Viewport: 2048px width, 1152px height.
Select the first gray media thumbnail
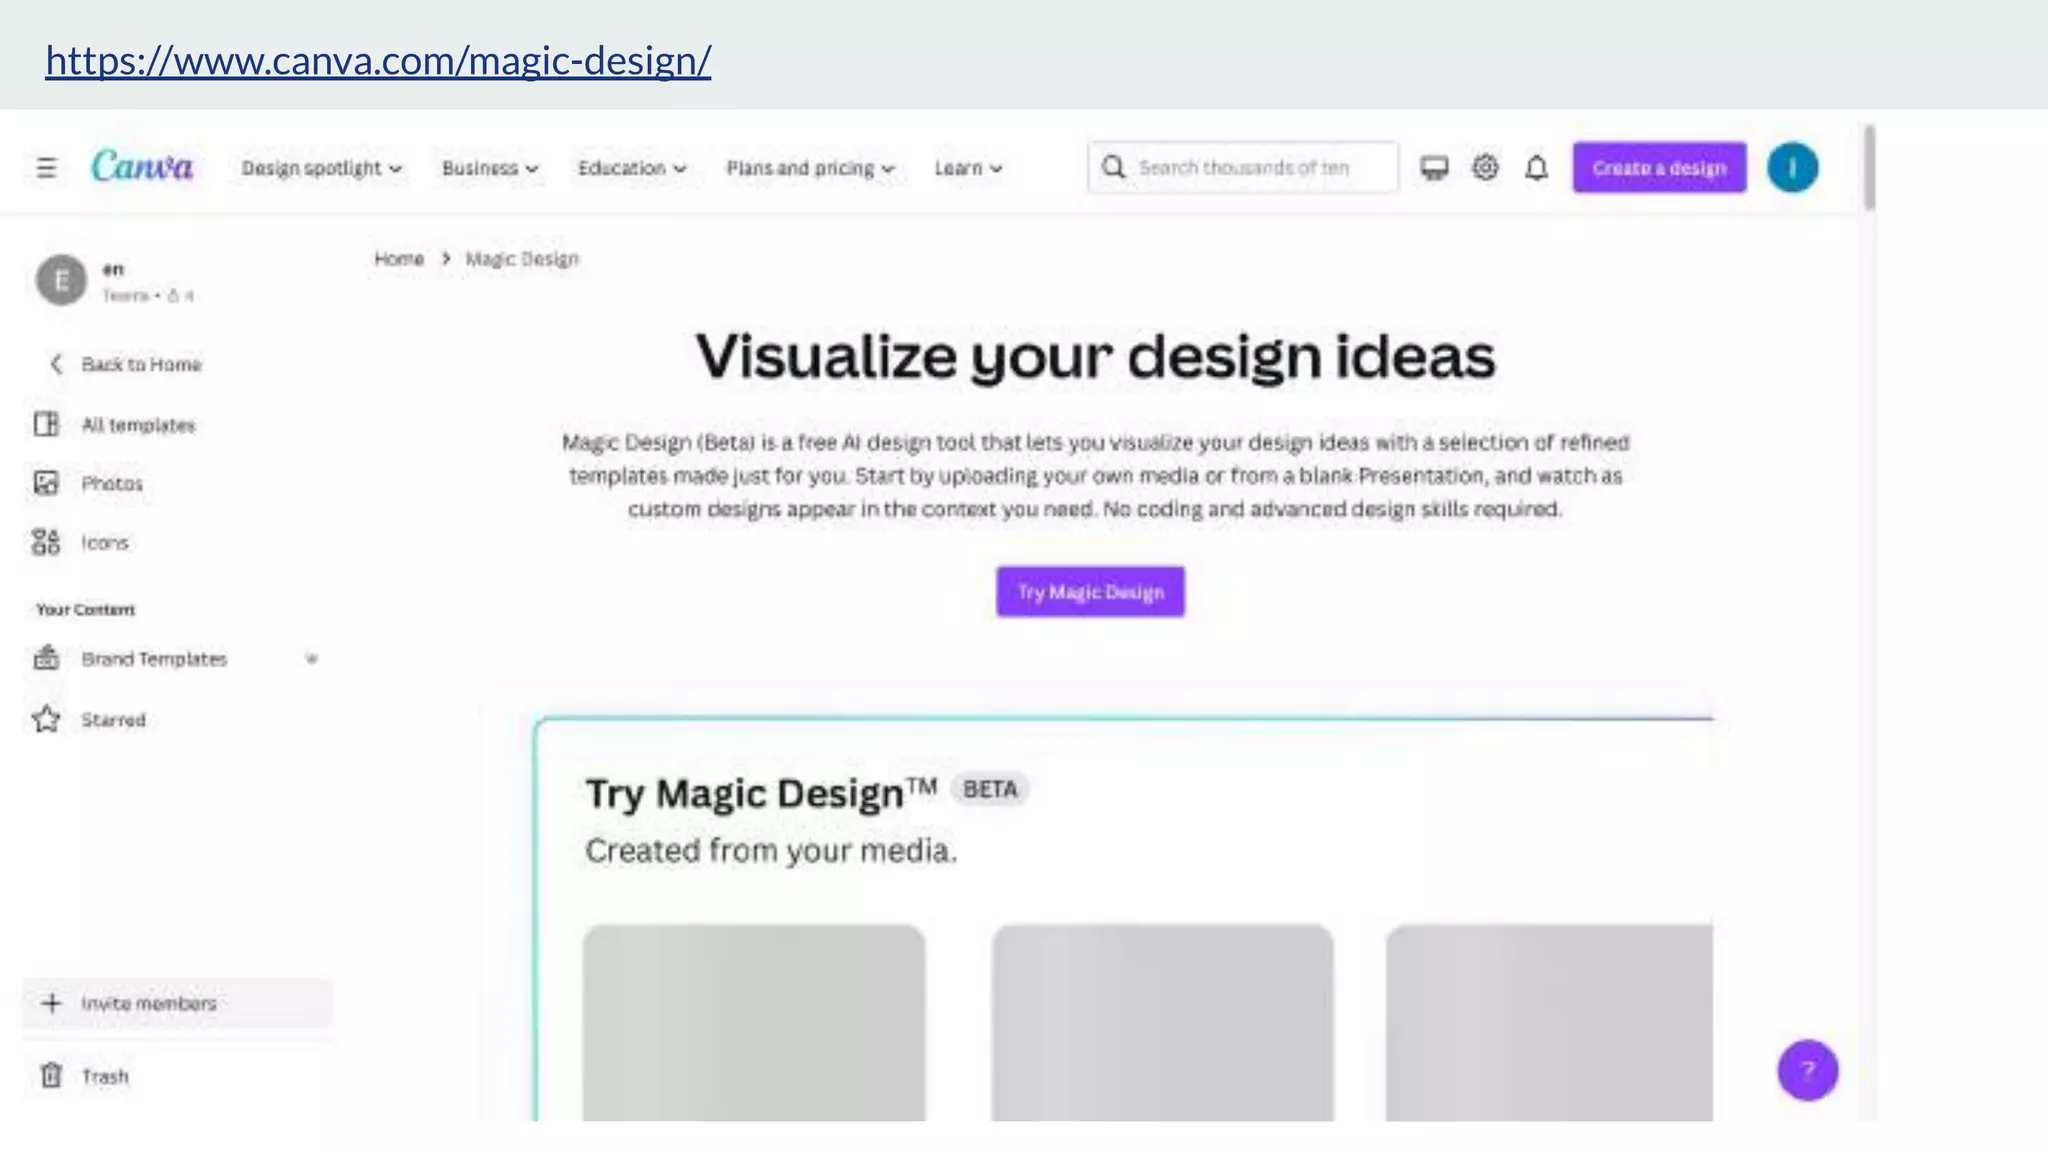coord(754,1022)
